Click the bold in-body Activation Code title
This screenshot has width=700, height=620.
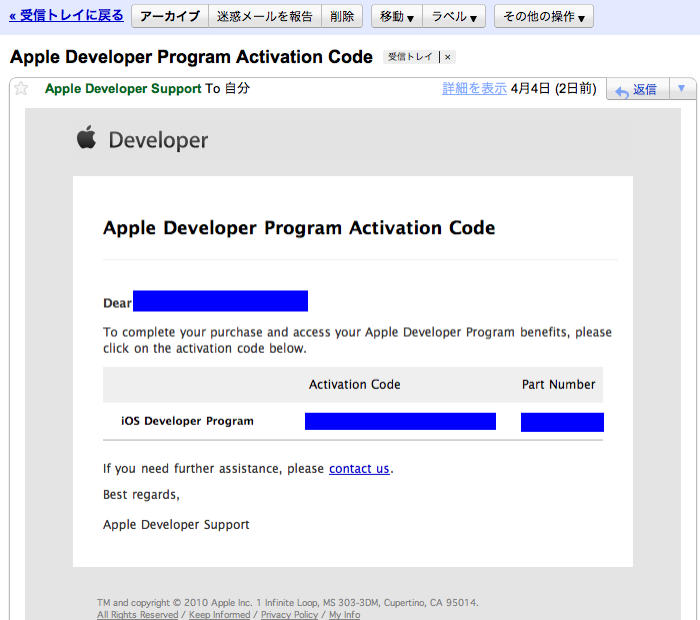click(299, 228)
